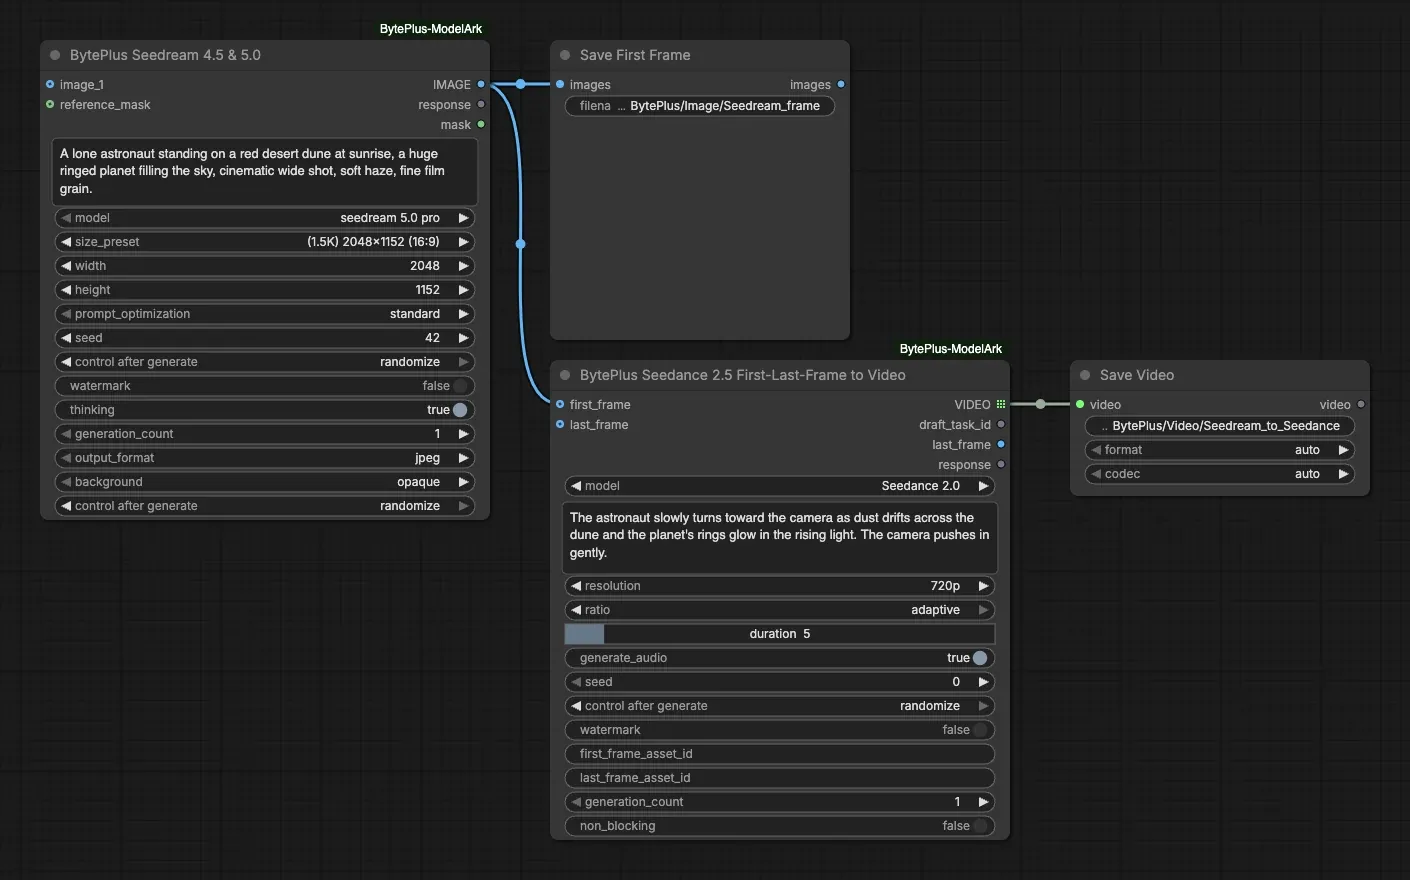The height and width of the screenshot is (880, 1410).
Task: Click the duration slider
Action: [780, 634]
